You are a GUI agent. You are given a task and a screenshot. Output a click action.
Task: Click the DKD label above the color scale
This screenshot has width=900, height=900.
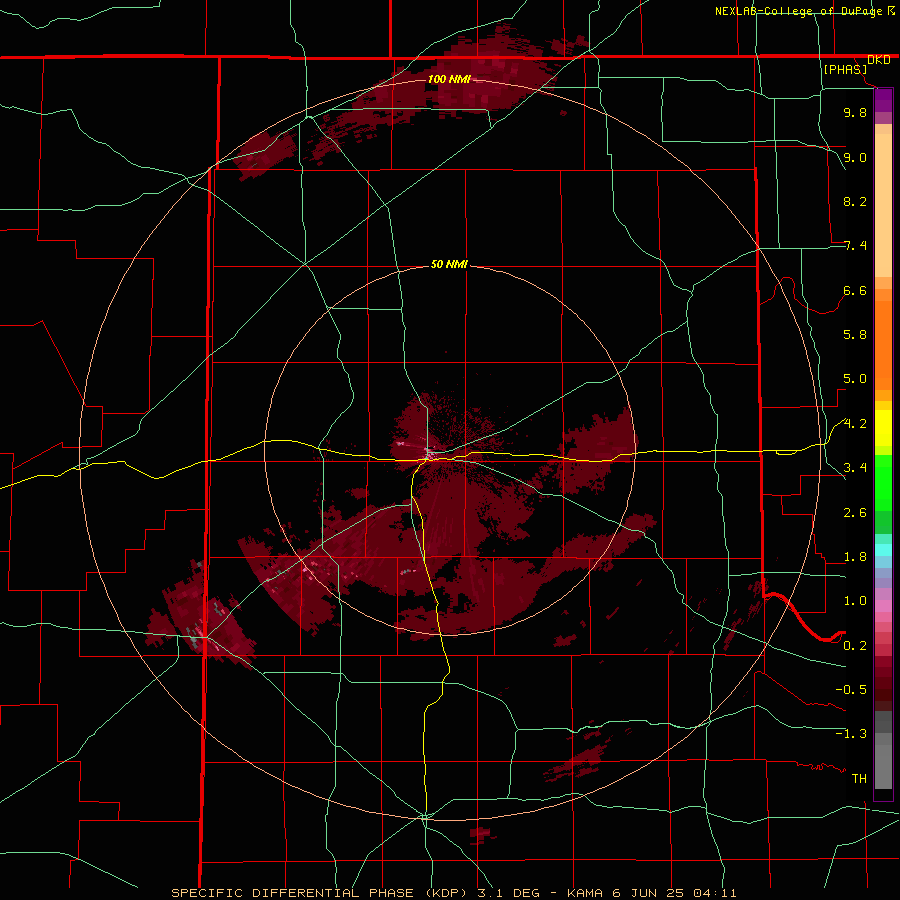879,60
